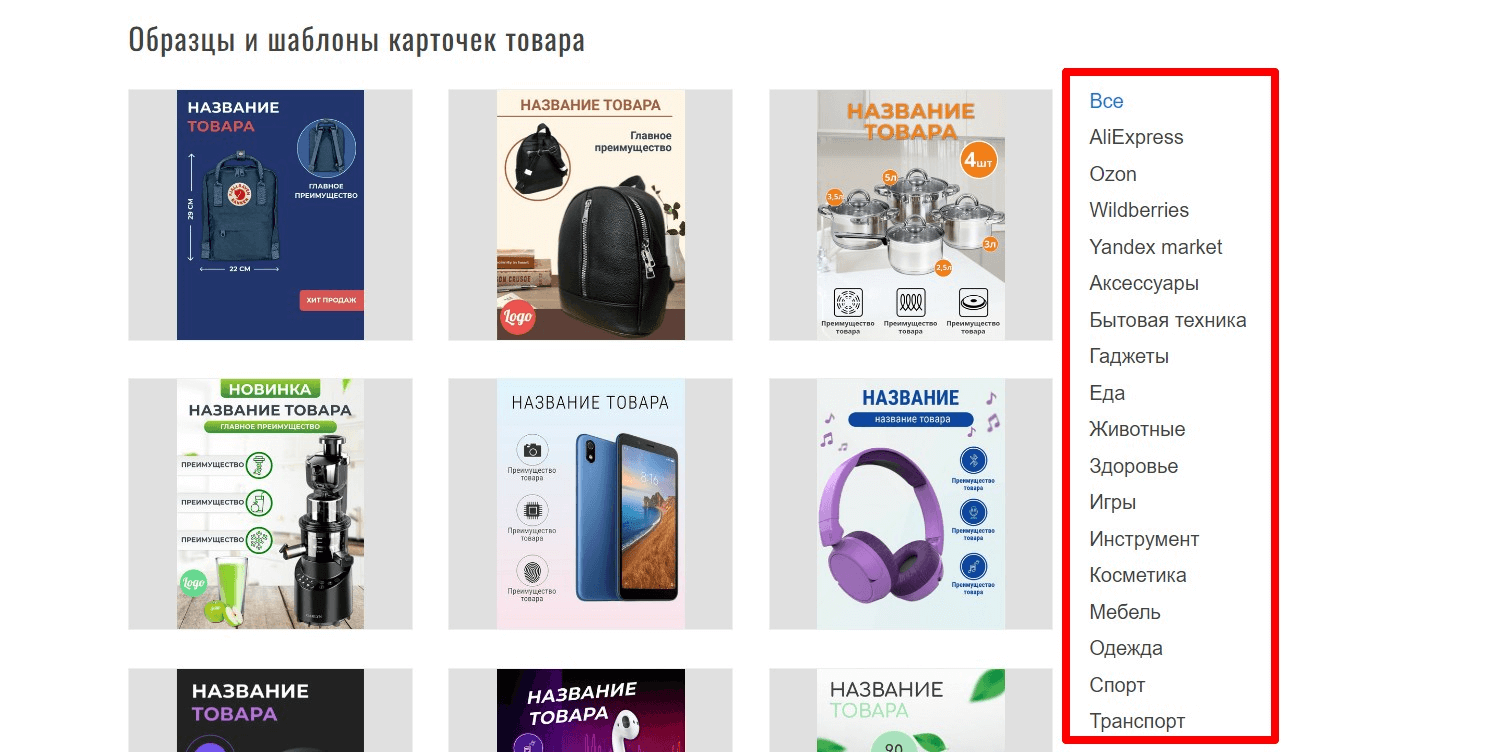
Task: Show Животные templates
Action: [1137, 429]
